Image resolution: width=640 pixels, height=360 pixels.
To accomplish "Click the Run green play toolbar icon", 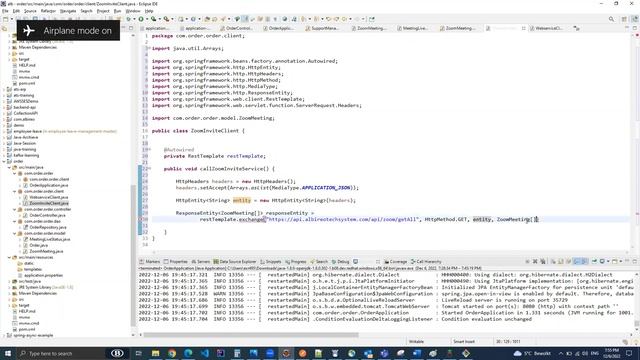I will 141,19.
